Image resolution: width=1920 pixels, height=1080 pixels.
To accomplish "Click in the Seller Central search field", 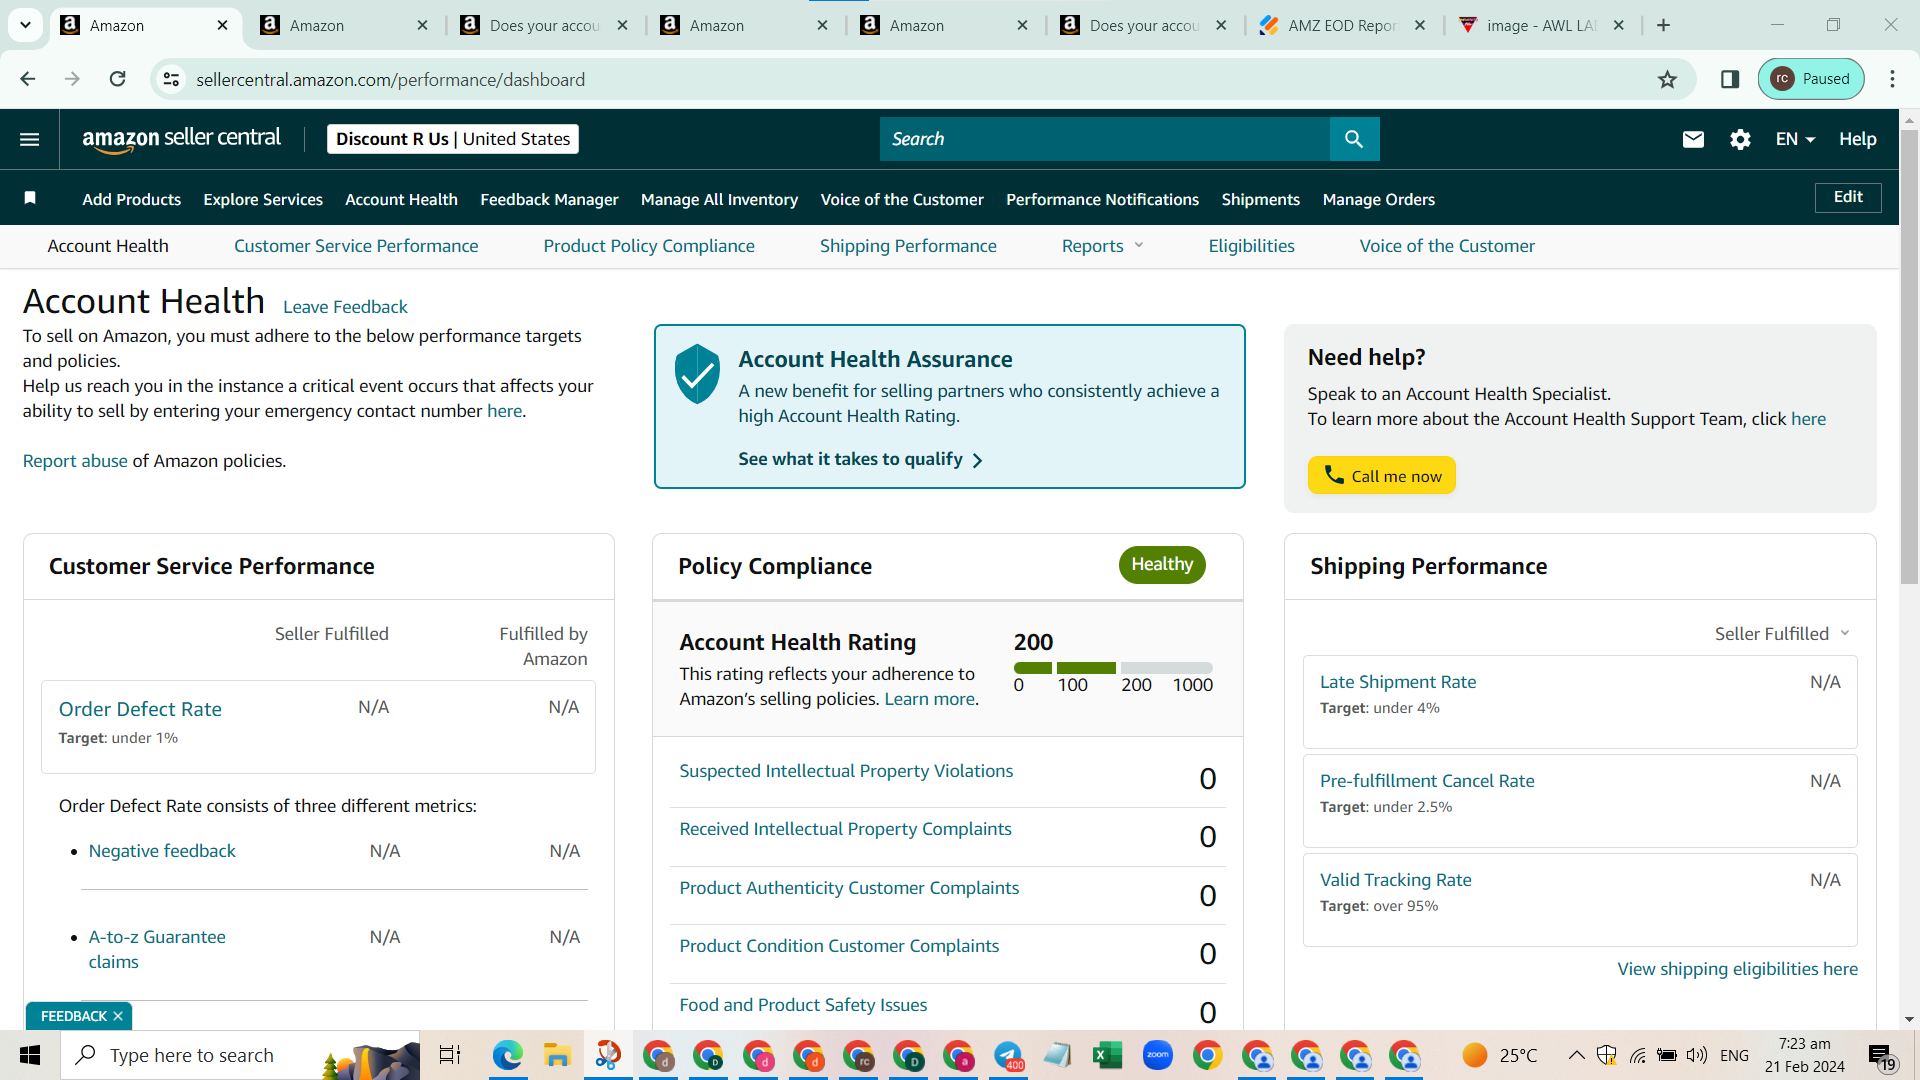I will pyautogui.click(x=1105, y=139).
